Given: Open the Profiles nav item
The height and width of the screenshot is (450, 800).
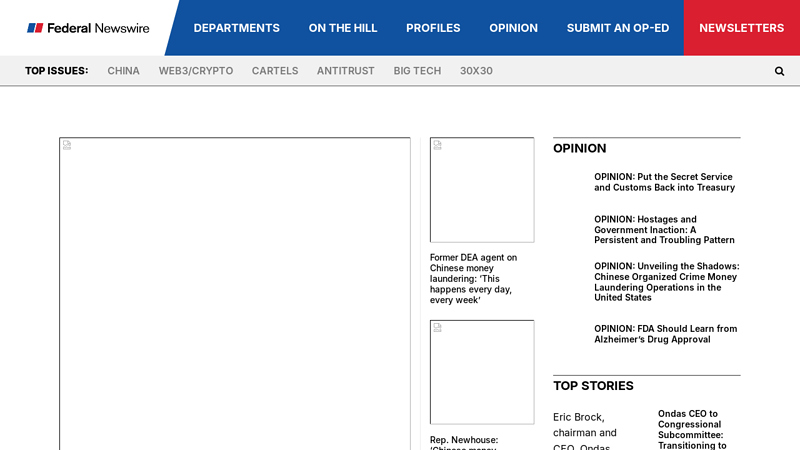Looking at the screenshot, I should 433,28.
